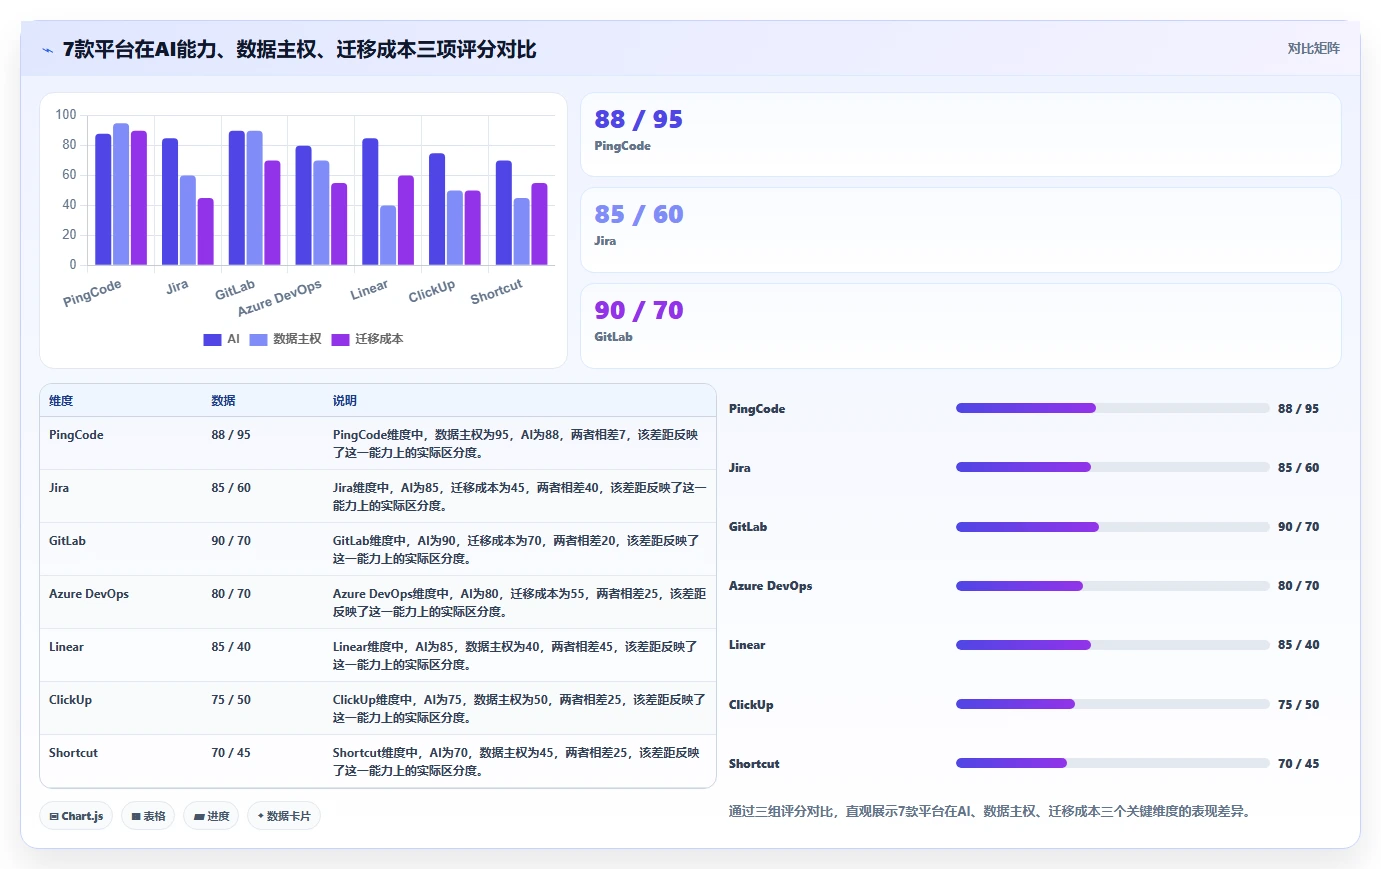Click the 7款平台 page title text
The width and height of the screenshot is (1381, 869).
(300, 50)
